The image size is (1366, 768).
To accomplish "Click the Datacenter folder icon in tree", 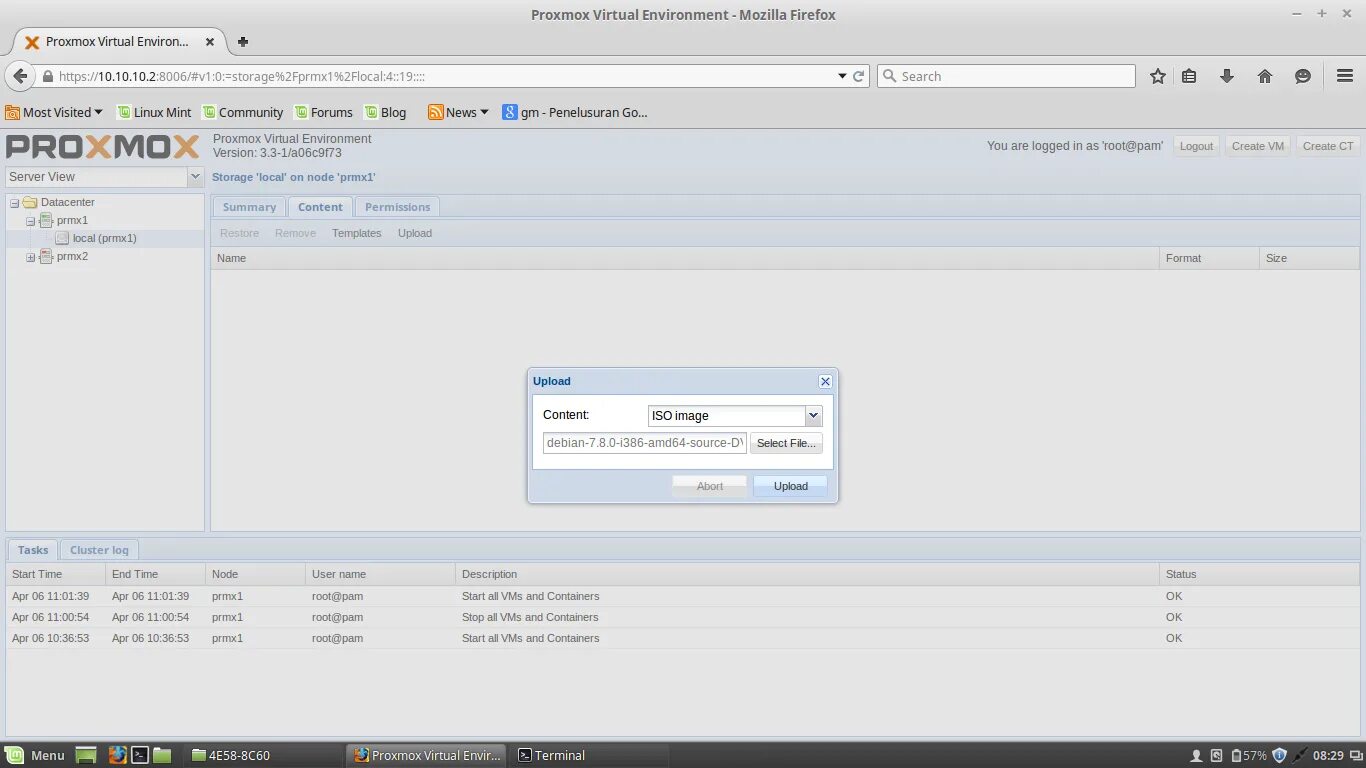I will (30, 202).
